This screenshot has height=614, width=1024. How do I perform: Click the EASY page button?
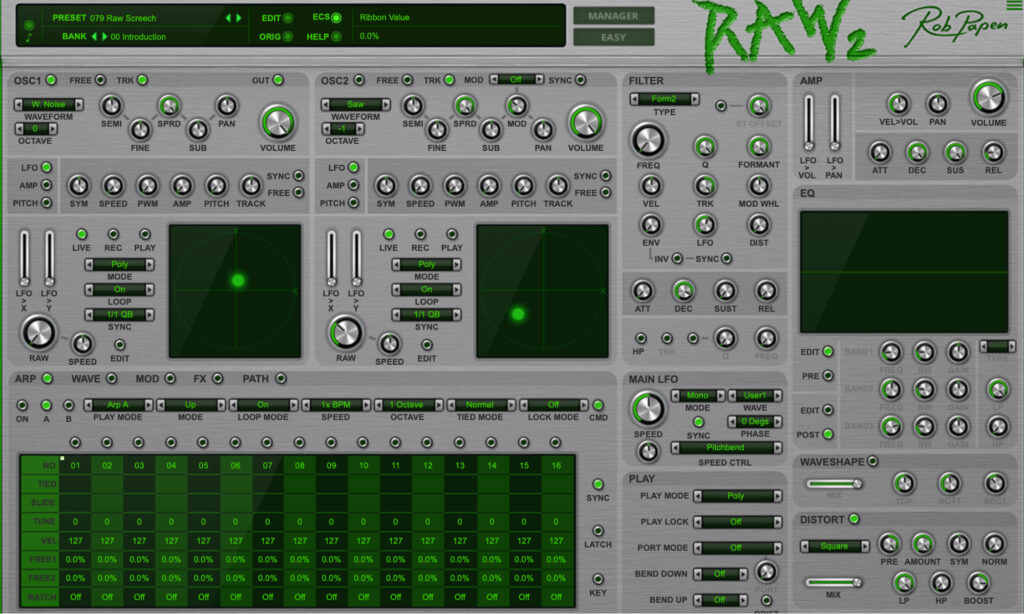(x=613, y=37)
